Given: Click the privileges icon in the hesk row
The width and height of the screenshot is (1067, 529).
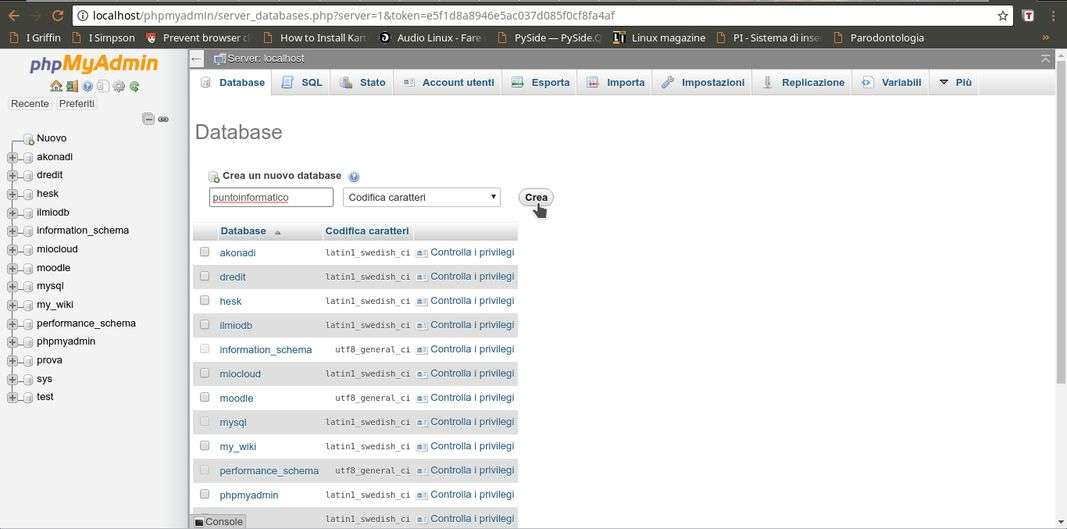Looking at the screenshot, I should tap(422, 301).
